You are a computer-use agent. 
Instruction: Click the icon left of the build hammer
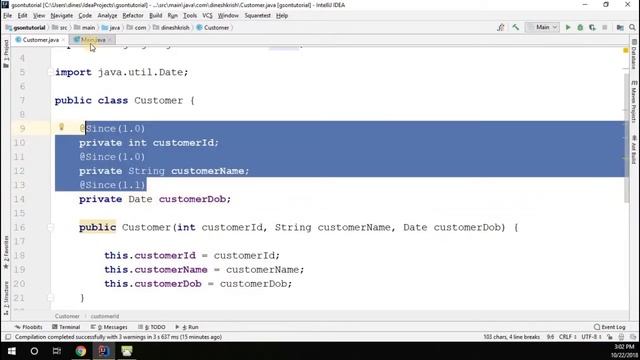click(500, 27)
